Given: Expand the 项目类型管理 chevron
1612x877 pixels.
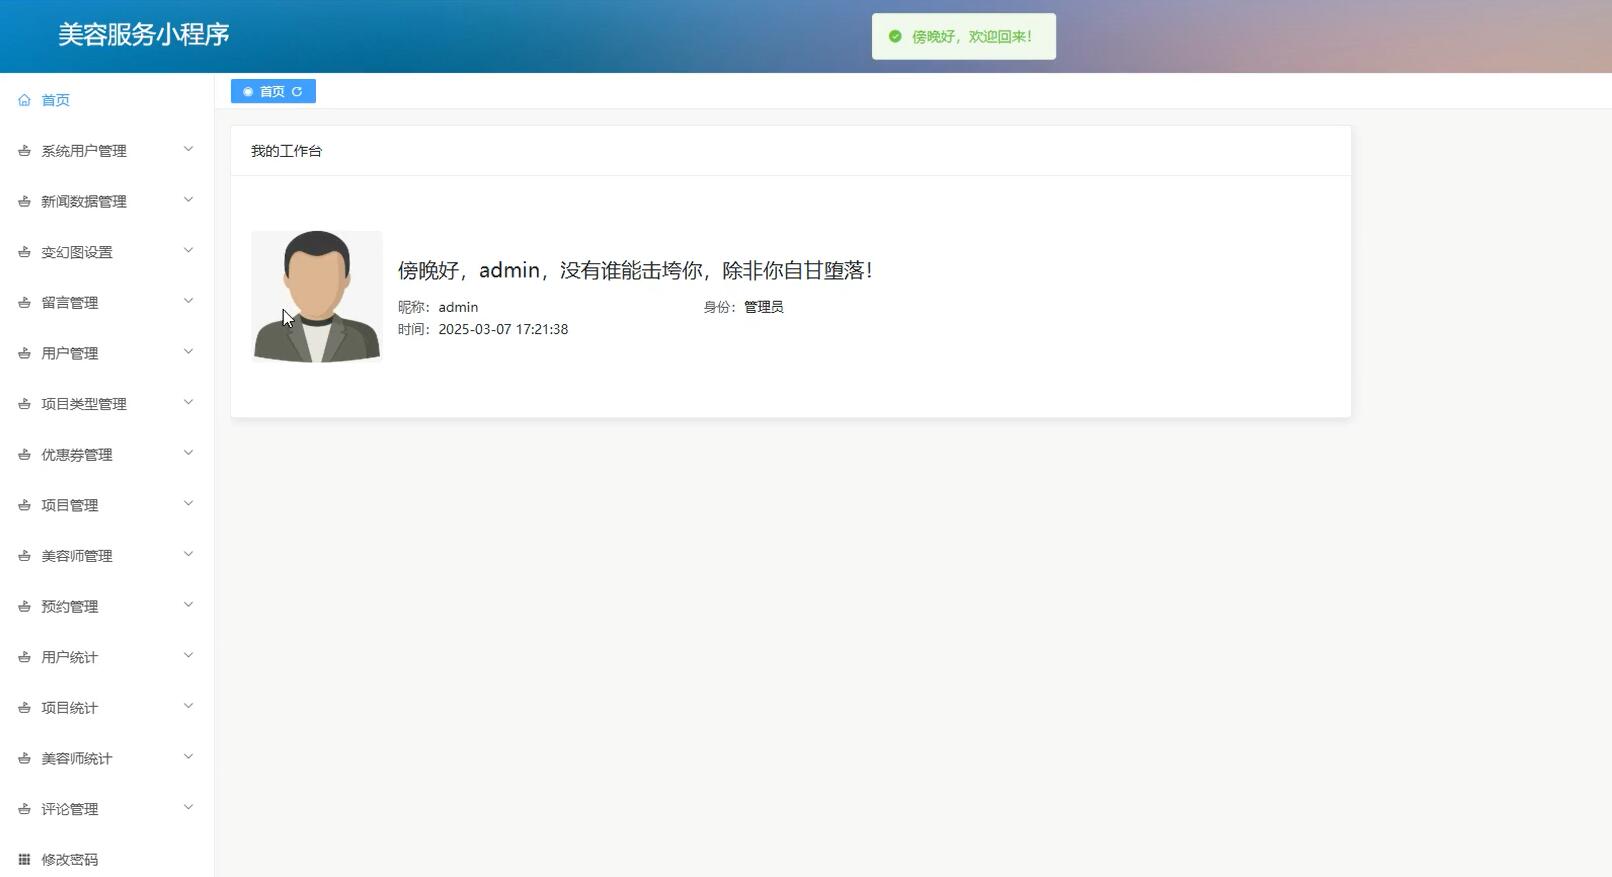Looking at the screenshot, I should pos(188,403).
